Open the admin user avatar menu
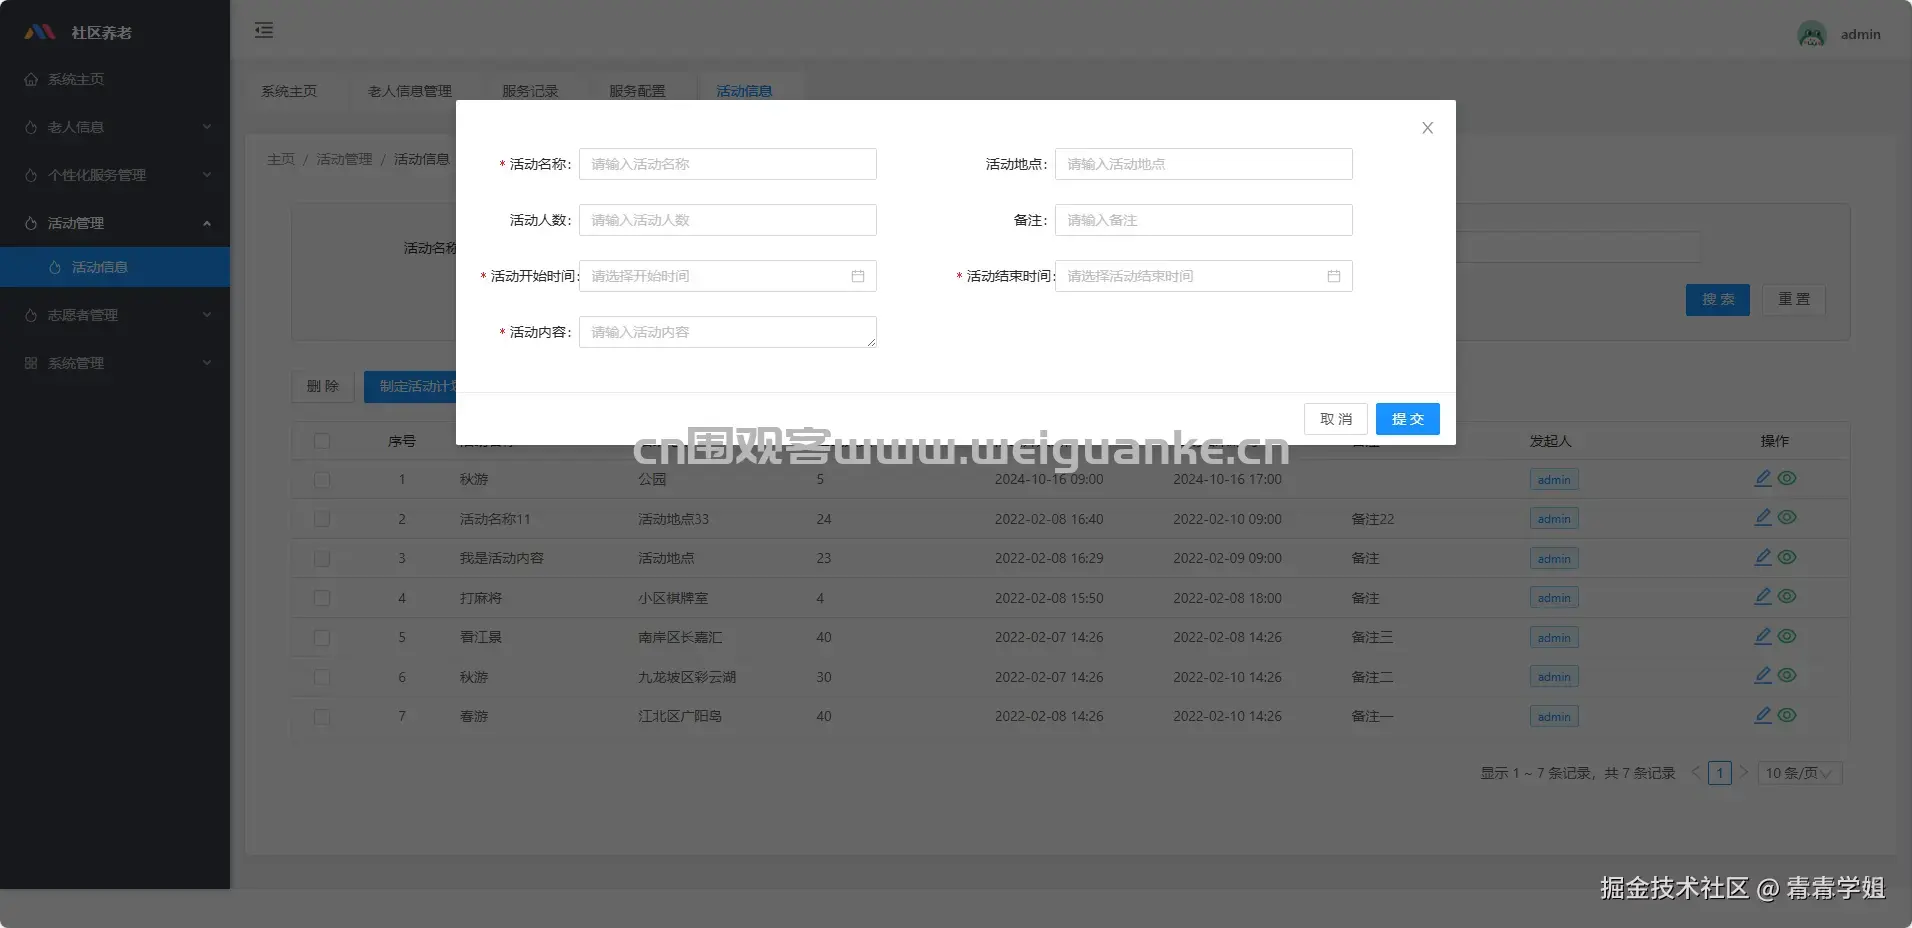 click(1811, 34)
